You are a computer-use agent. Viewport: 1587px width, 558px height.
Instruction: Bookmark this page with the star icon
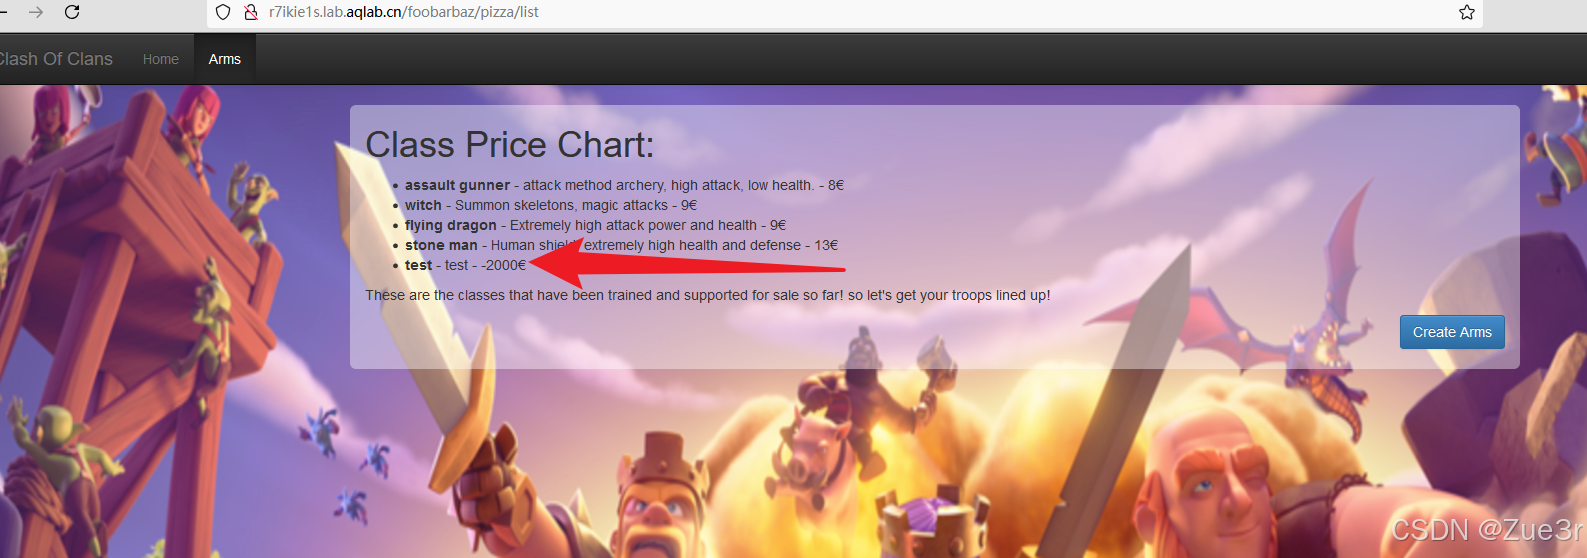[x=1467, y=12]
